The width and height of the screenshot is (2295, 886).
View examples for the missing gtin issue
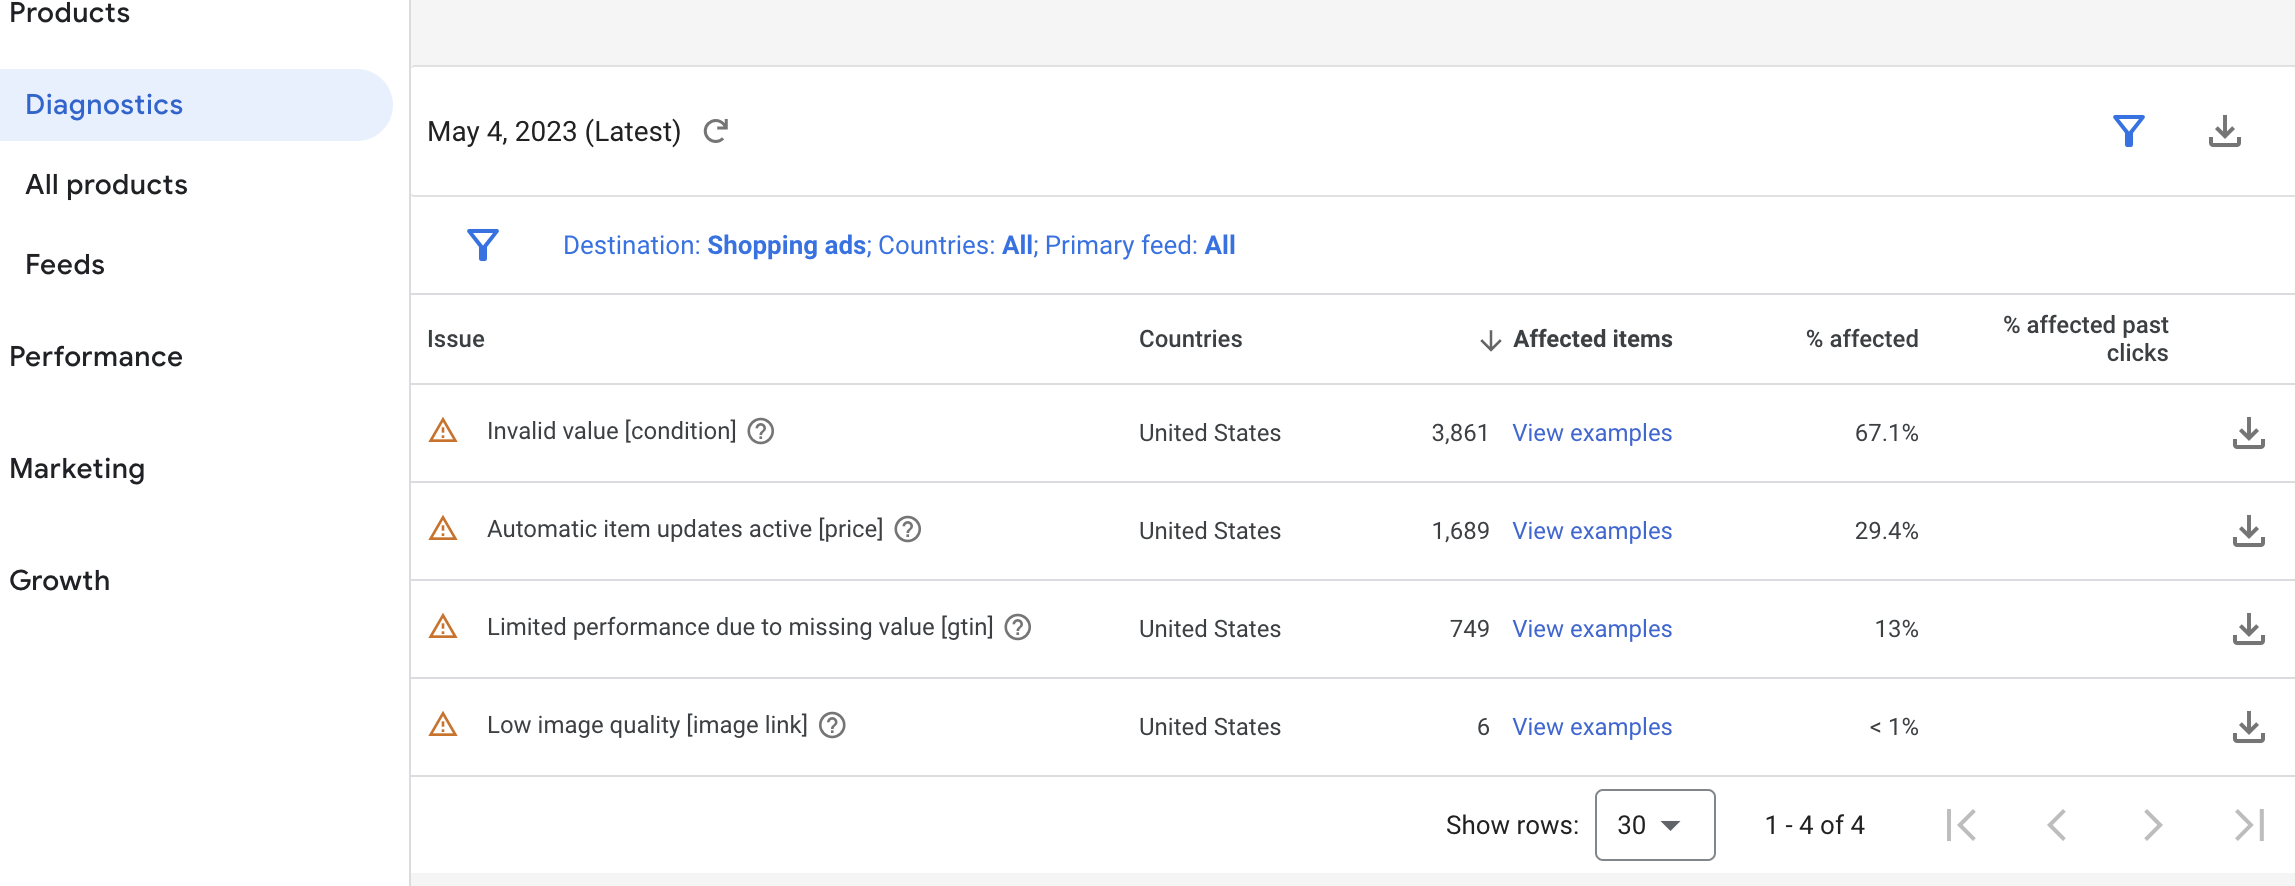pyautogui.click(x=1591, y=629)
